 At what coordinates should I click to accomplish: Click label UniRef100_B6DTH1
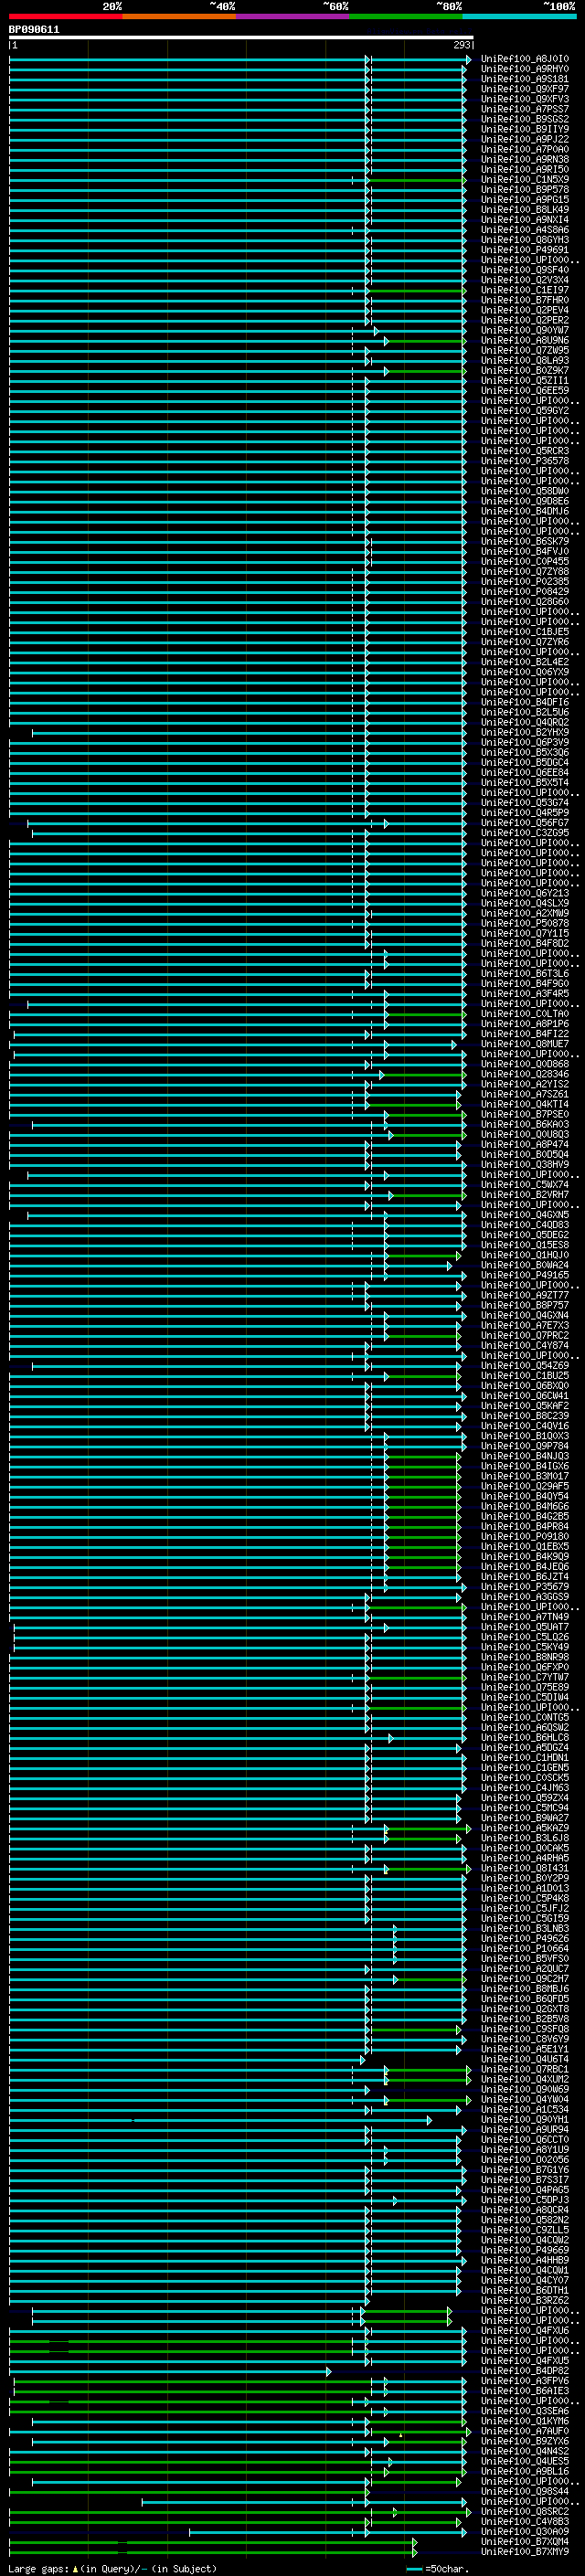[x=524, y=2290]
